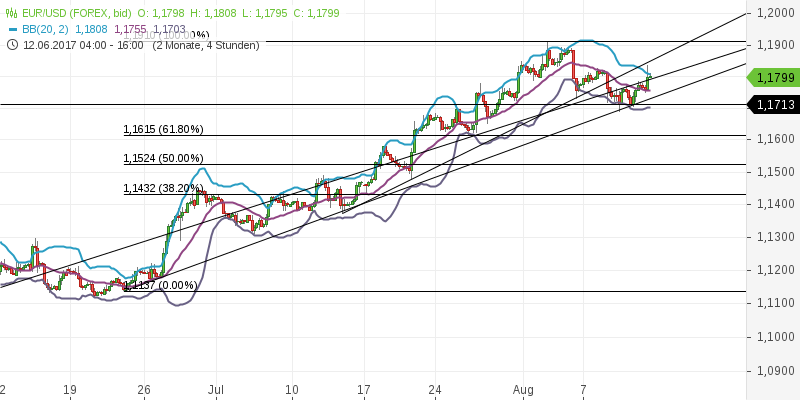Click the 1,1900 price axis label
The image size is (800, 400).
(x=775, y=46)
